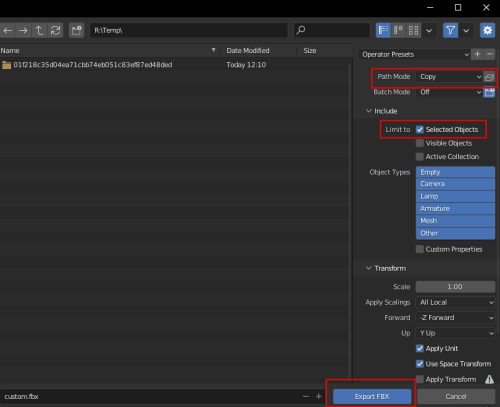The height and width of the screenshot is (407, 500).
Task: Open Apply Scalings All Local dropdown
Action: (x=455, y=302)
